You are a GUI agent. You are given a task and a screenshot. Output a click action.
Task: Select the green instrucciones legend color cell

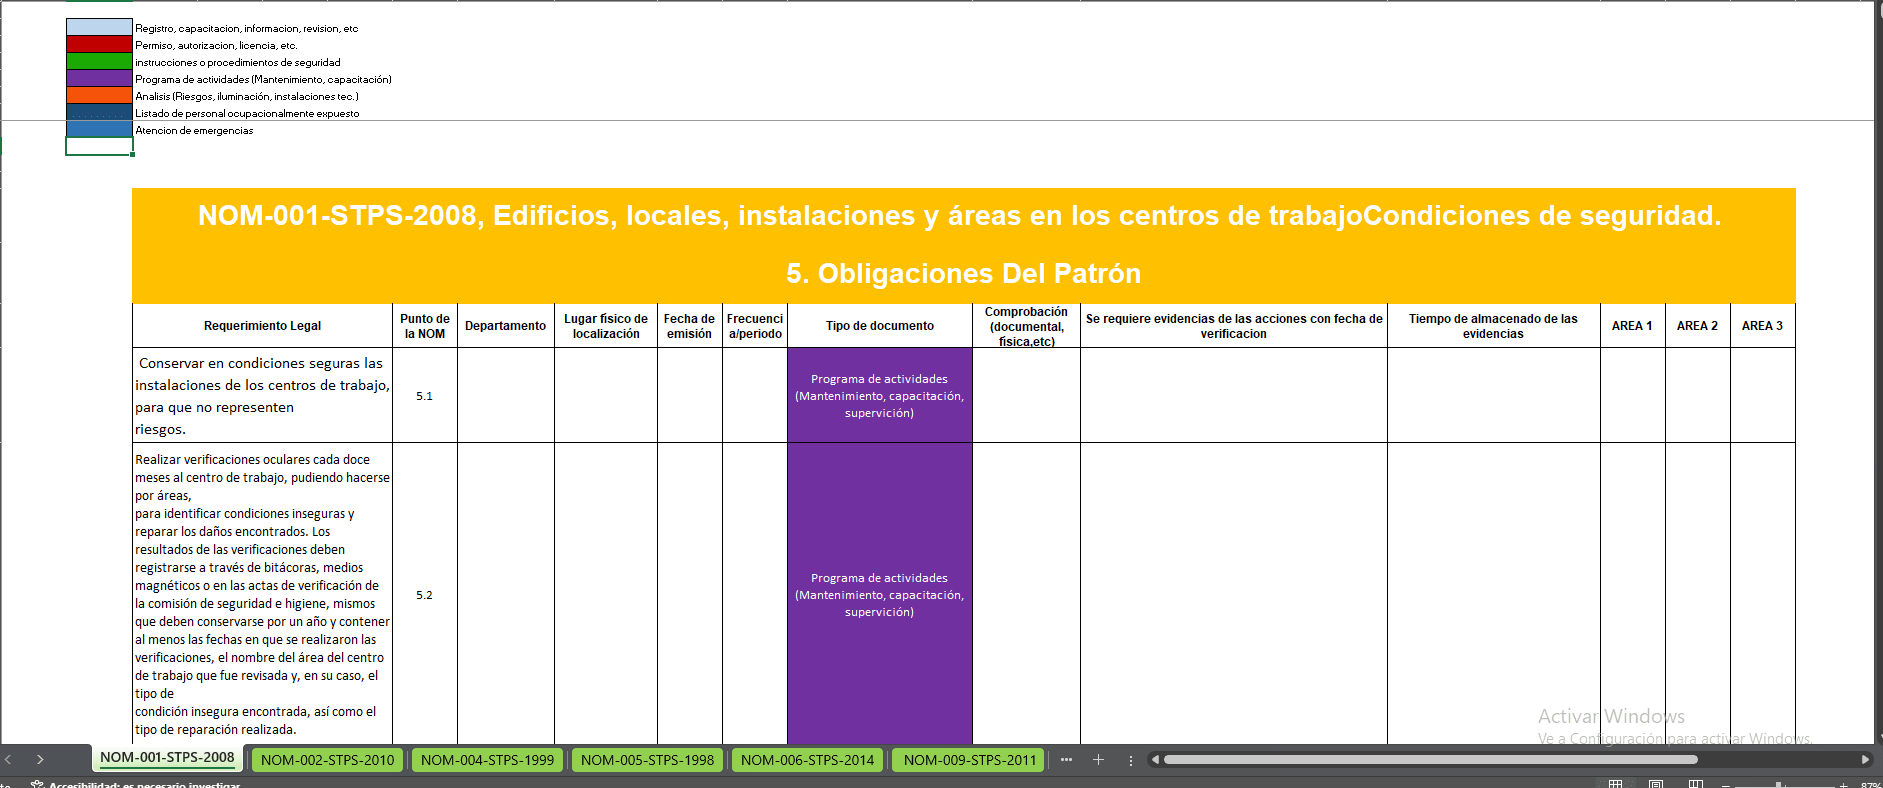(x=99, y=62)
